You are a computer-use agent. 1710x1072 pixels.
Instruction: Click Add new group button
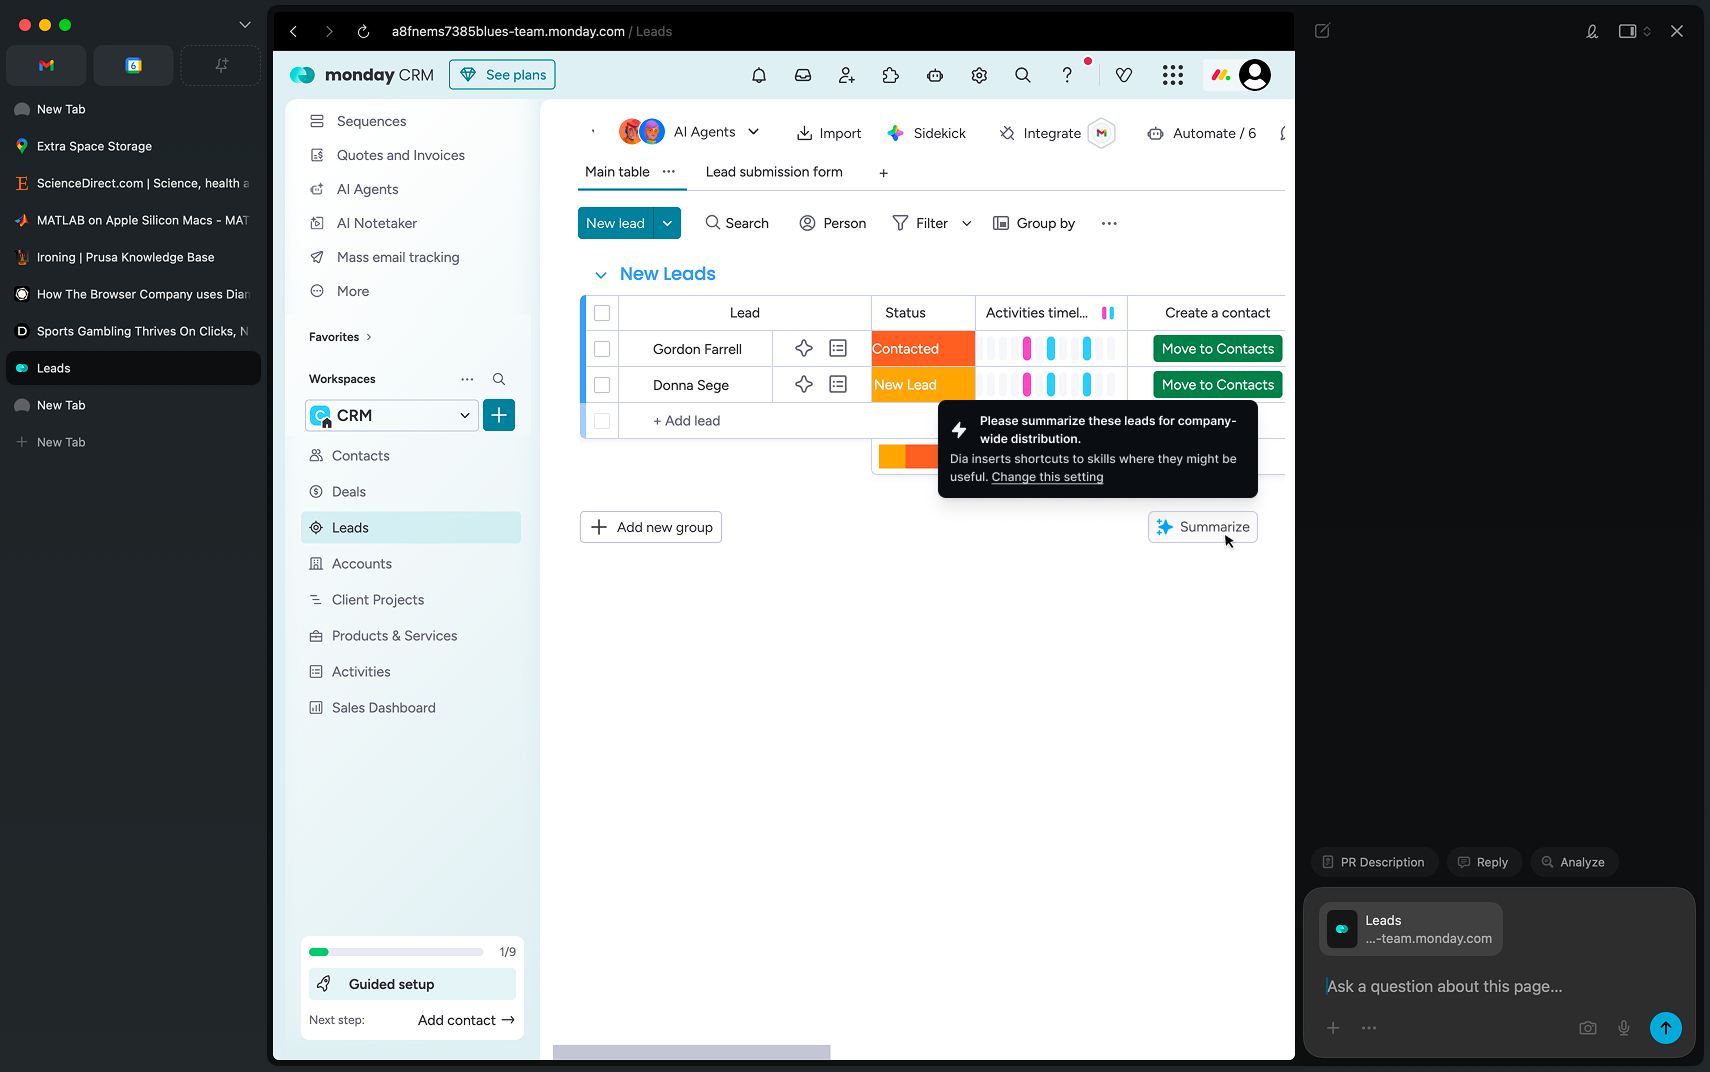[651, 527]
